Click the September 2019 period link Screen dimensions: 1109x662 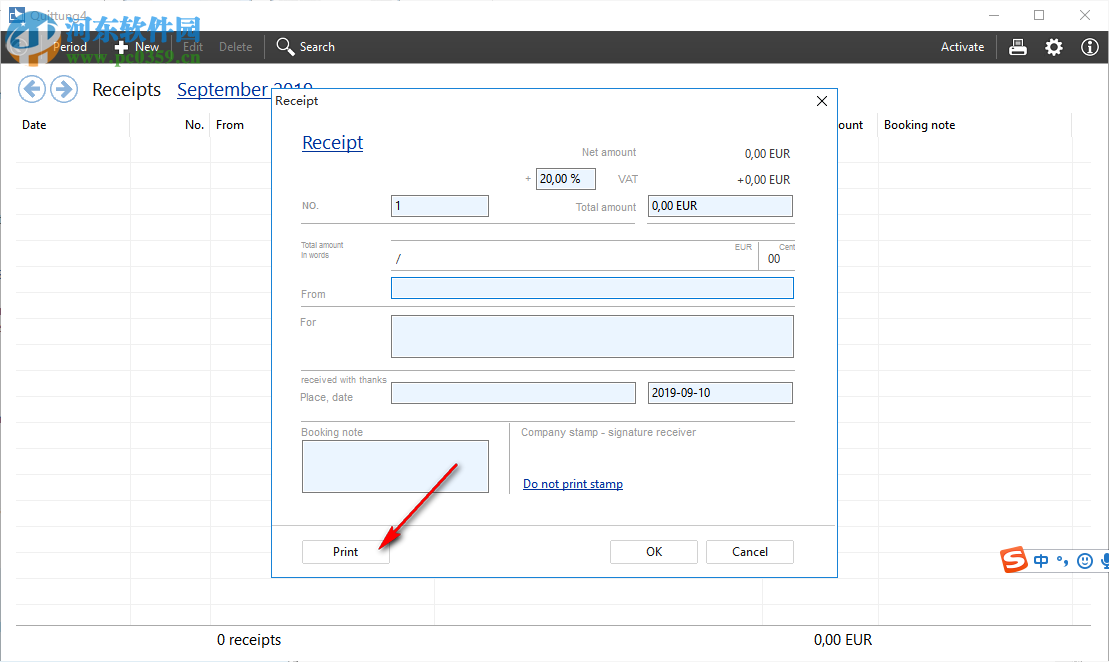(224, 90)
